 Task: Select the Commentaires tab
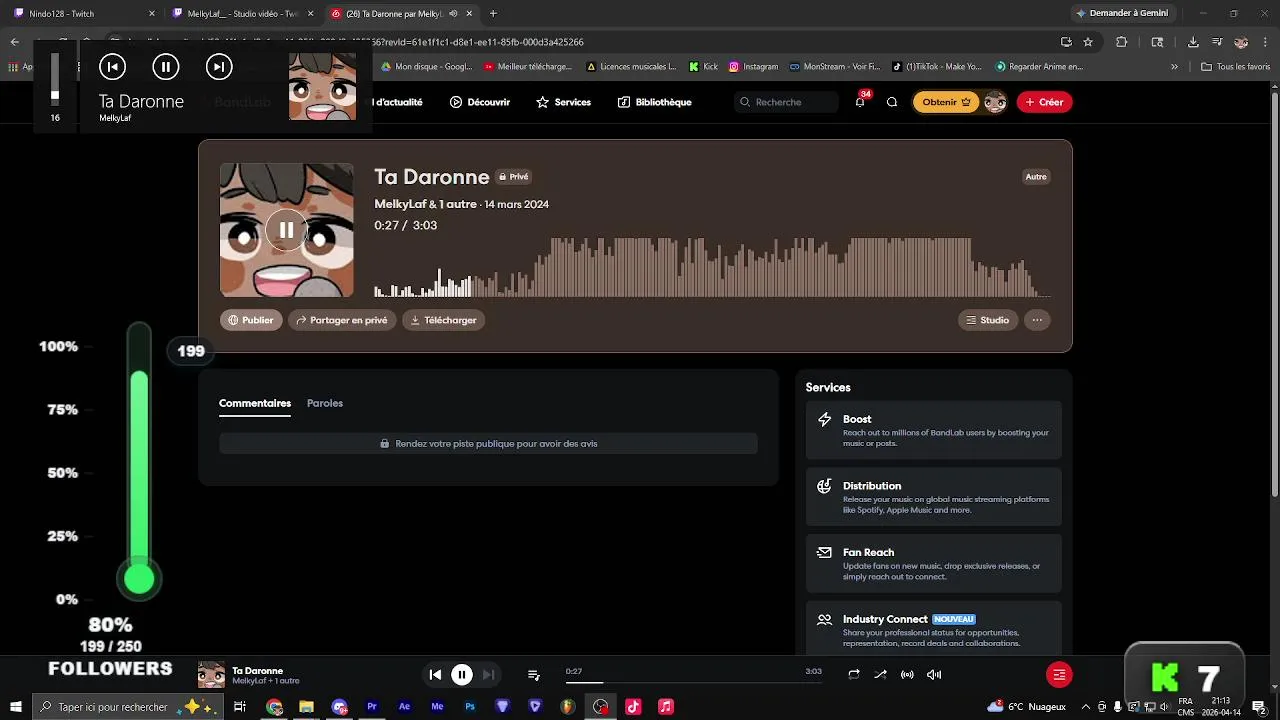(255, 403)
